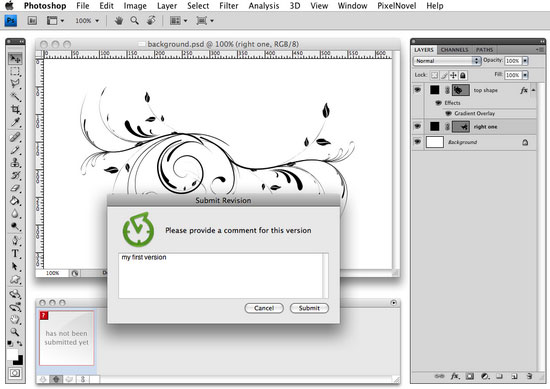Open the Layers panel options menu
550x389 pixels.
click(540, 50)
